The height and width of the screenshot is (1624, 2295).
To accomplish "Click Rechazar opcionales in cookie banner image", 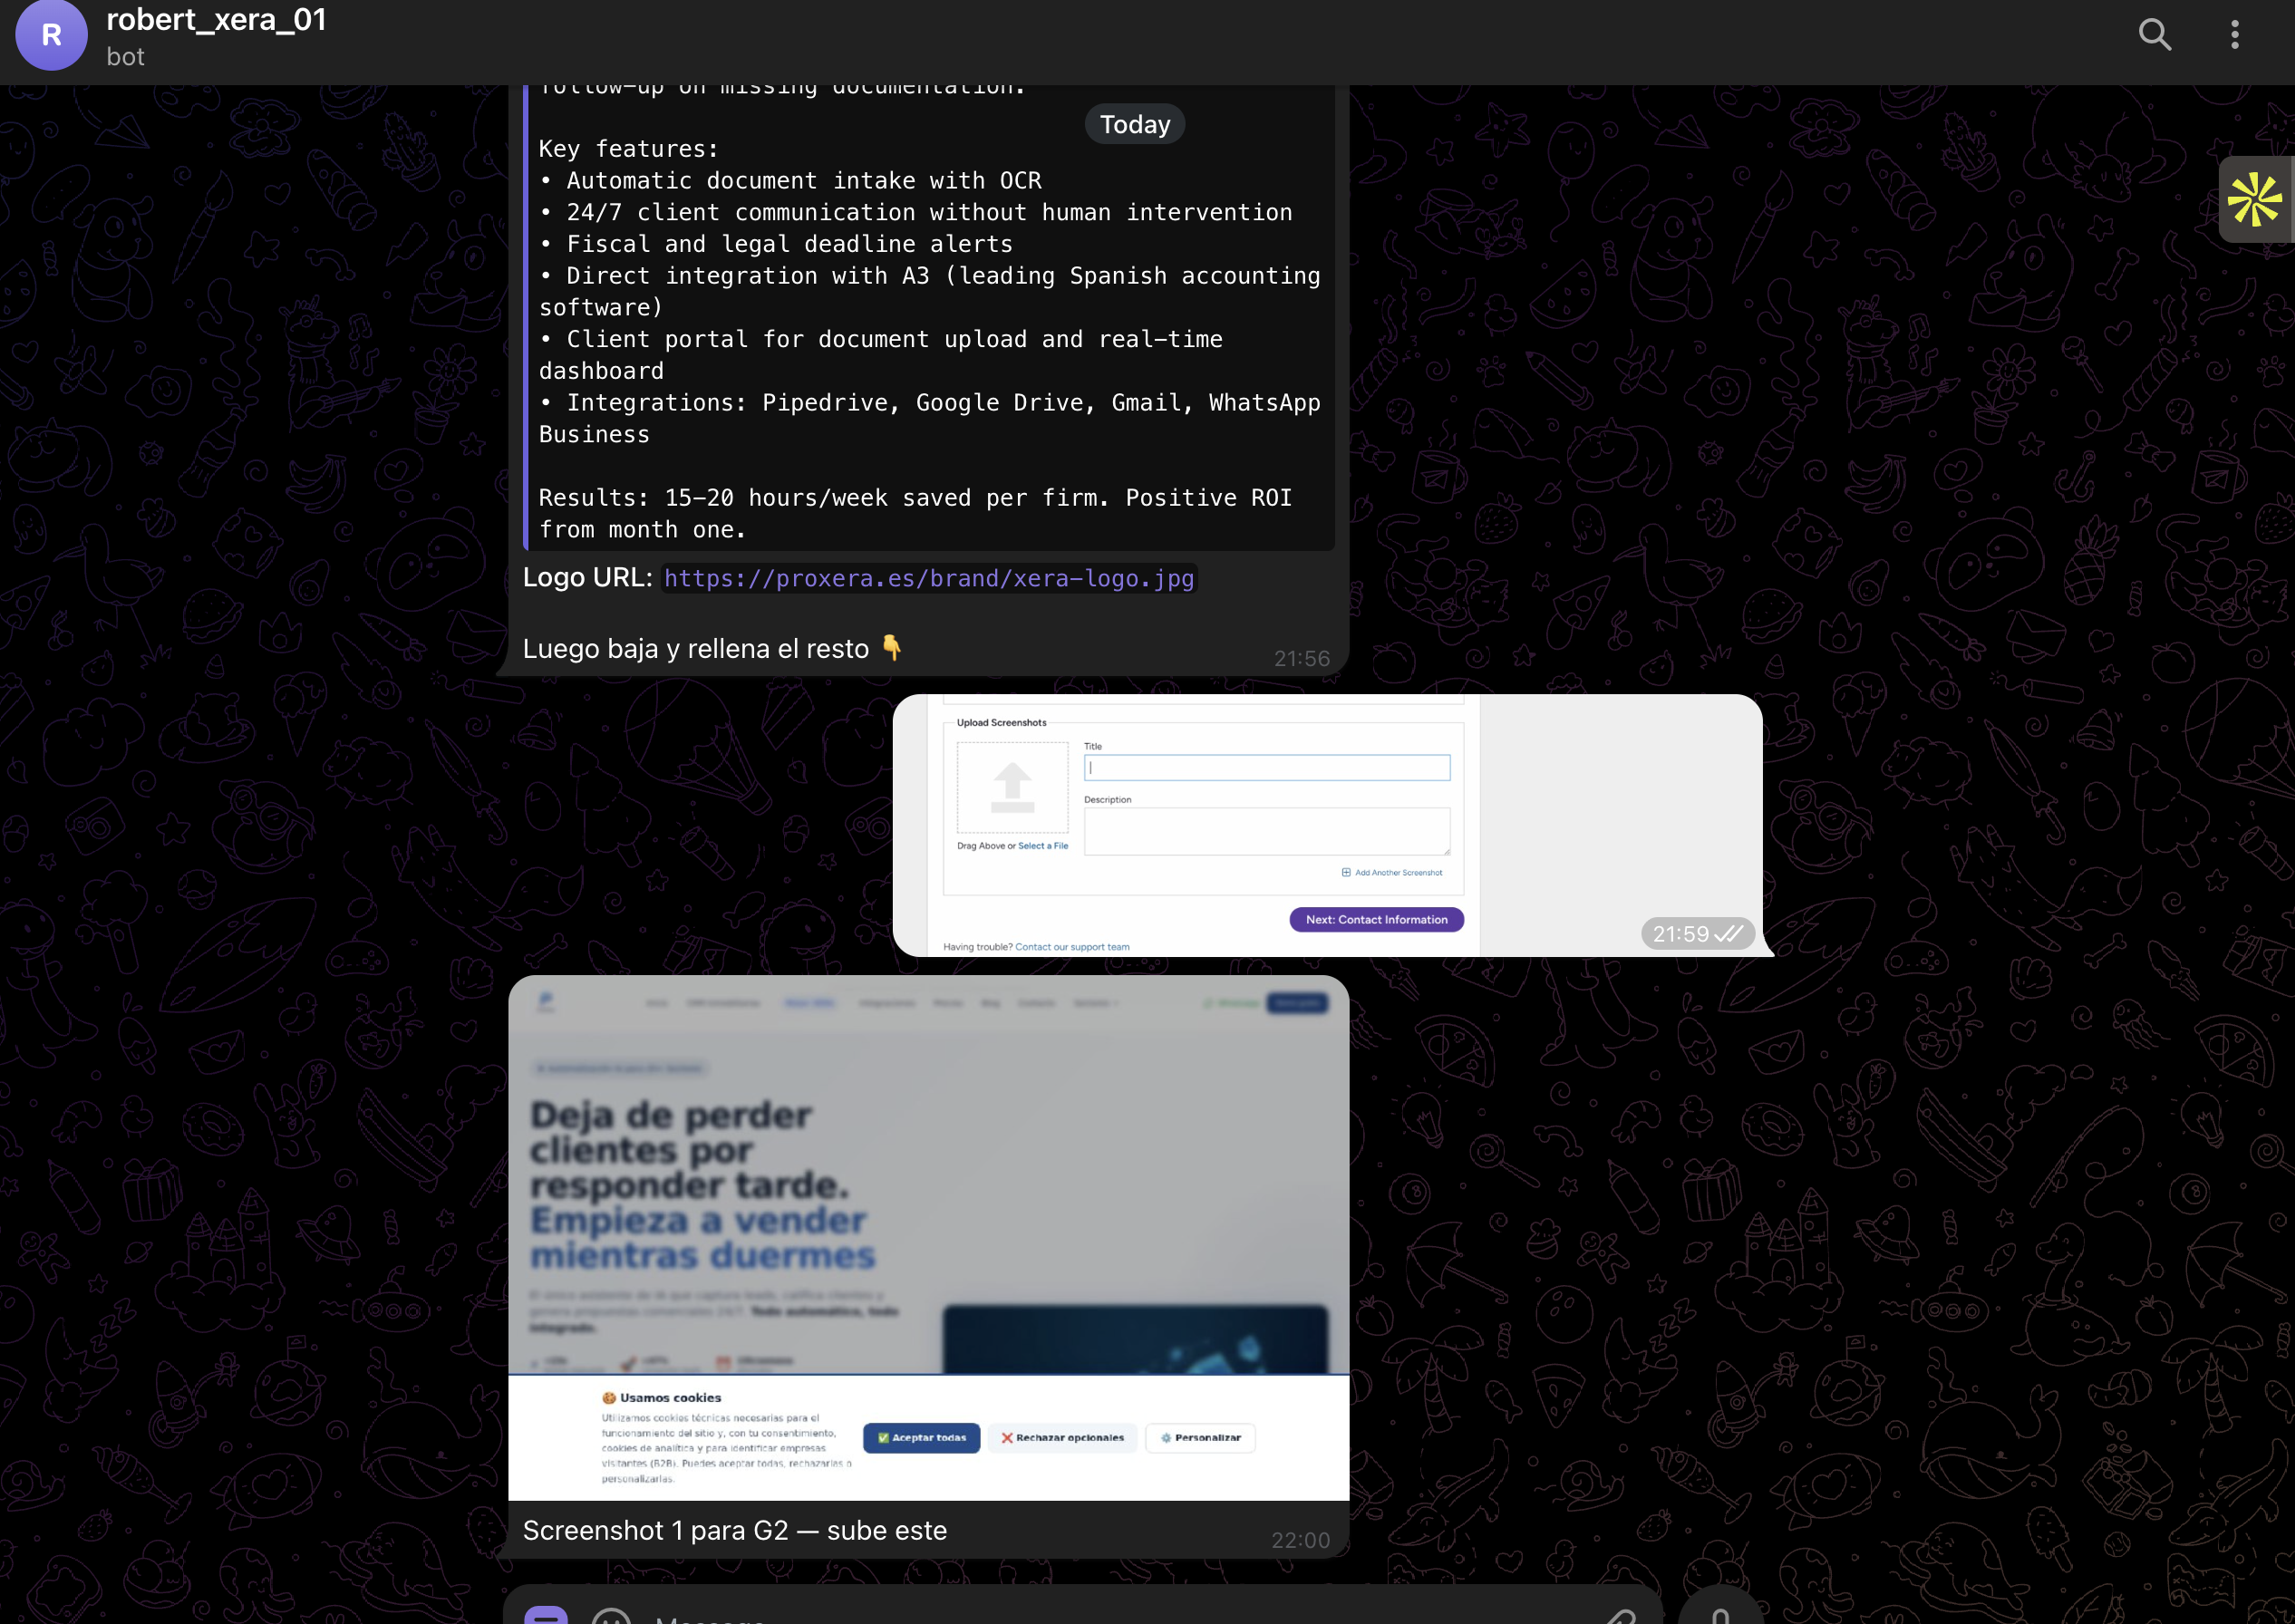I will coord(1062,1438).
